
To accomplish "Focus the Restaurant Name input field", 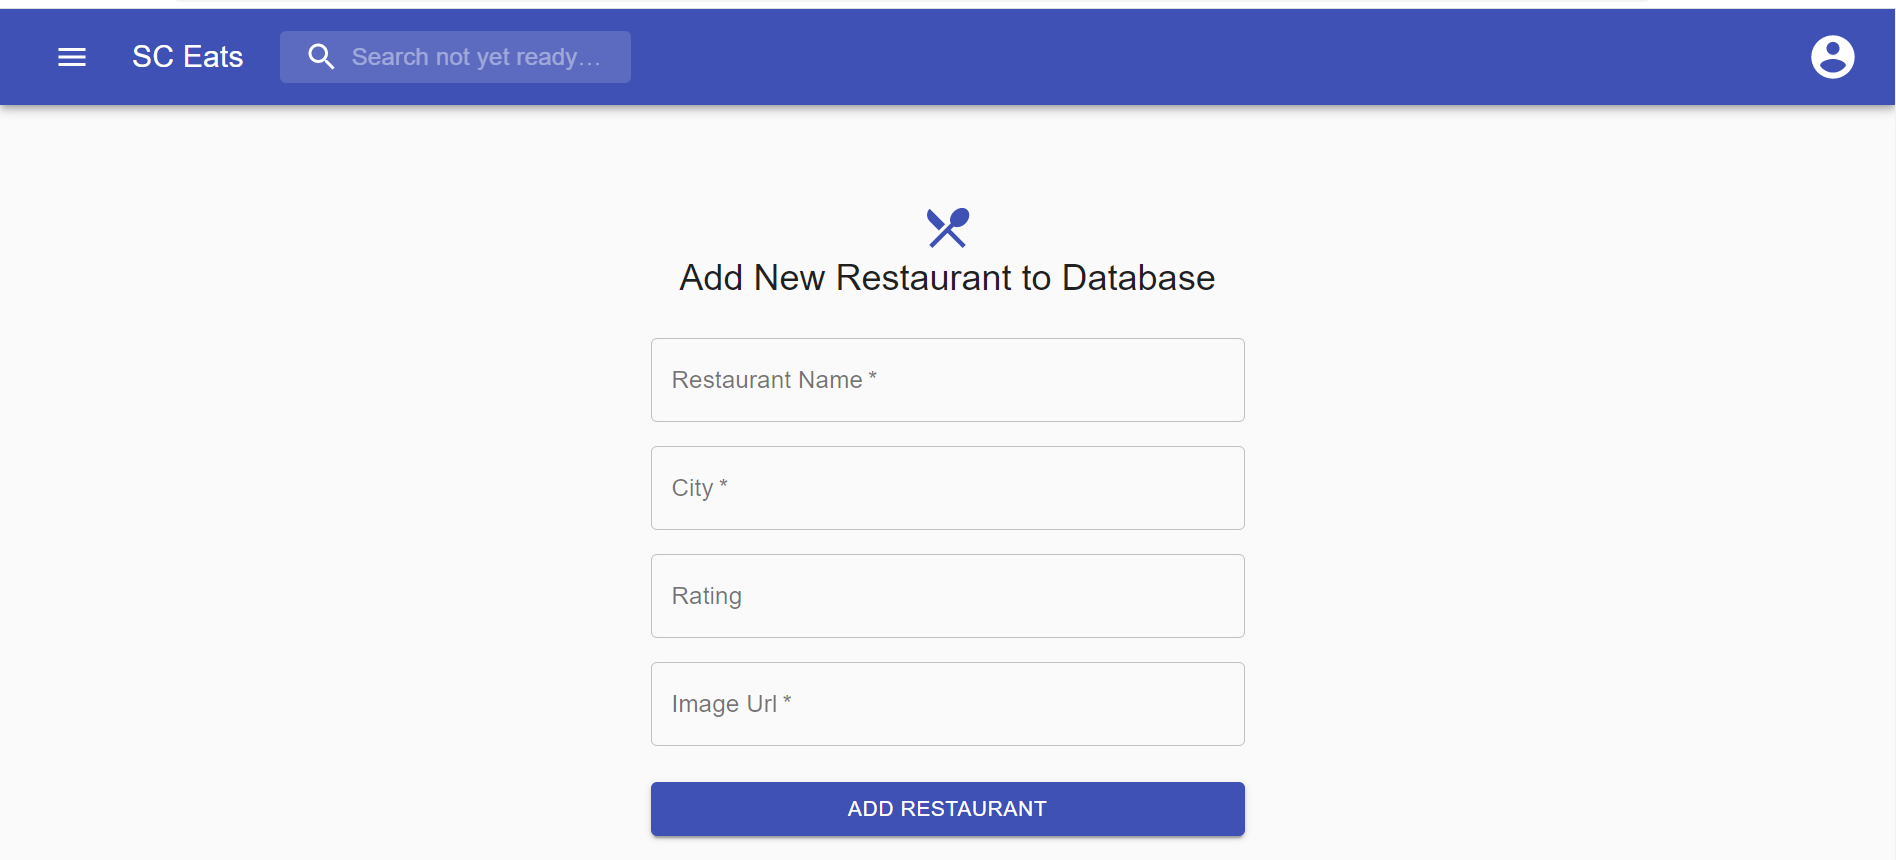I will (947, 380).
